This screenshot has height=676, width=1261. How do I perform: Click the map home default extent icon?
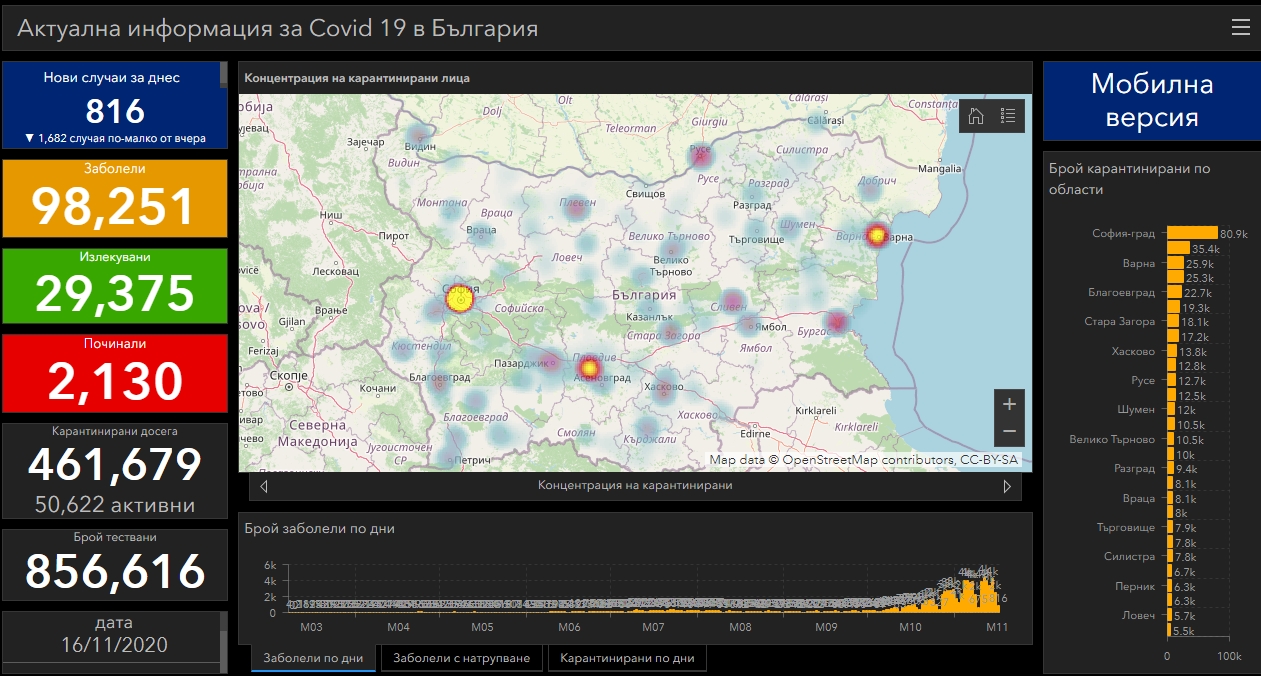(x=976, y=116)
